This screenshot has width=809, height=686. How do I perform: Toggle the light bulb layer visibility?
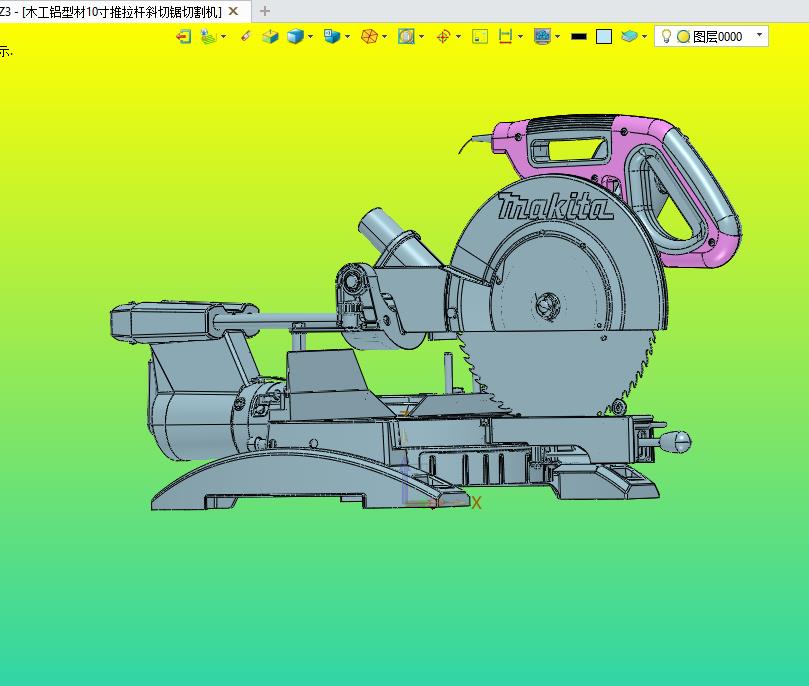point(666,36)
